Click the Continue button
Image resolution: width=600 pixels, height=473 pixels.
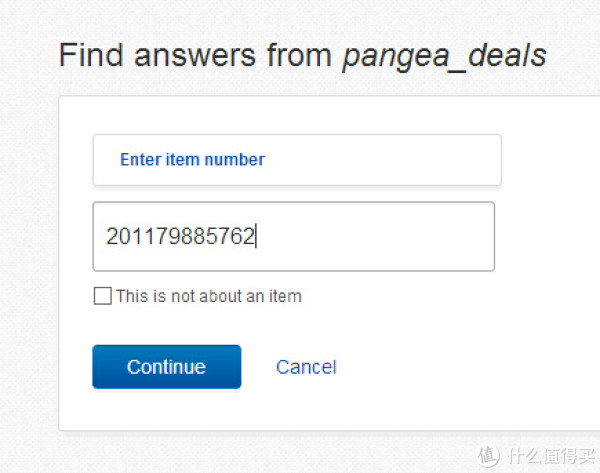click(167, 367)
